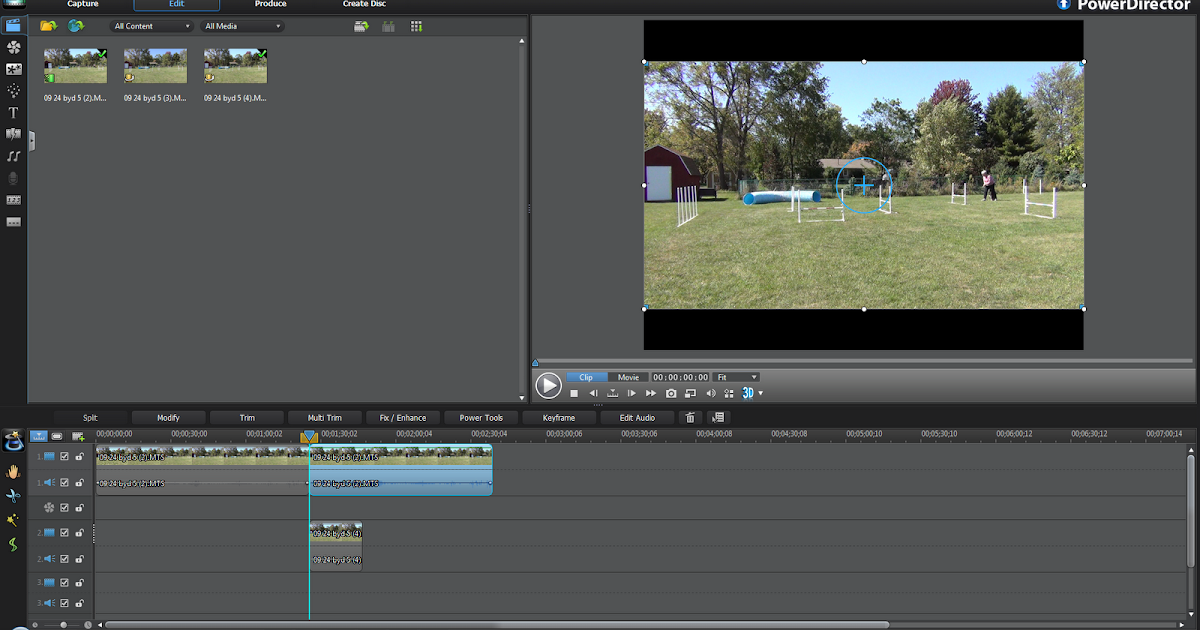
Task: Switch to the Edit tab
Action: click(x=177, y=4)
